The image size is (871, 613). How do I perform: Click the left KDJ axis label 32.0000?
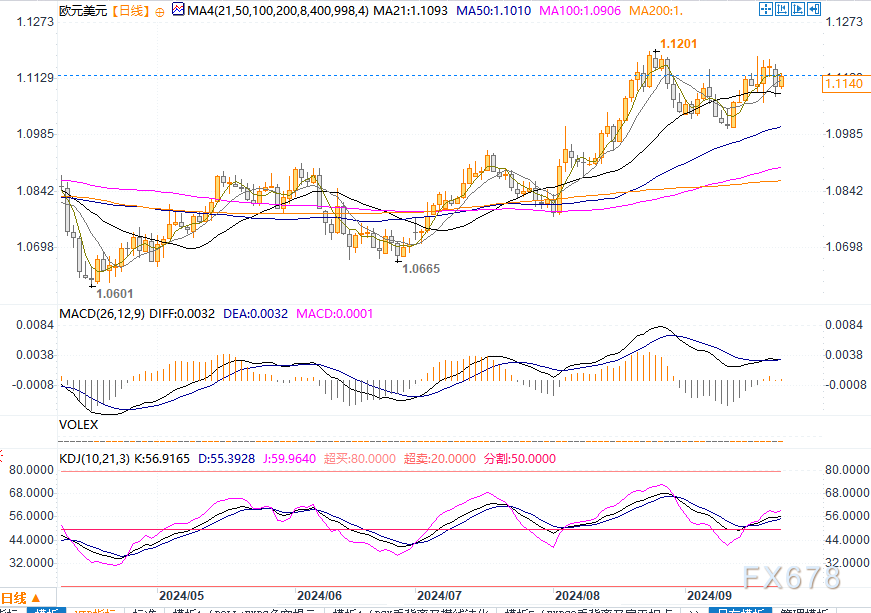tap(31, 563)
